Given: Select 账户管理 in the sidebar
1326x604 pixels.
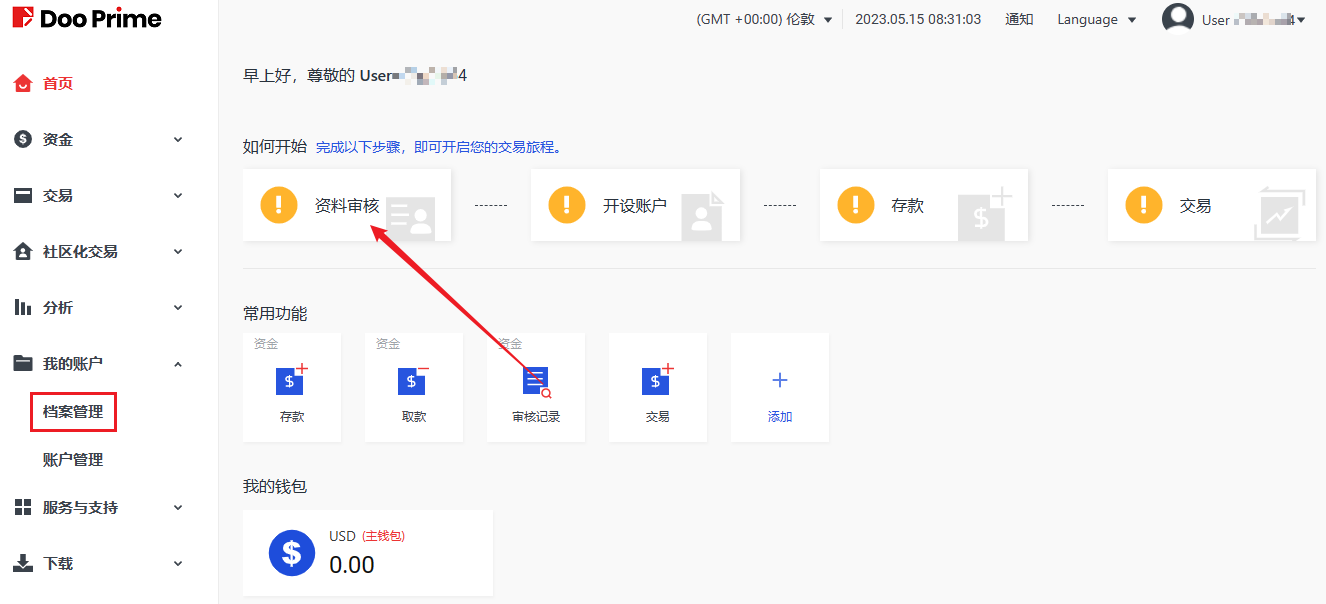Looking at the screenshot, I should (x=73, y=460).
